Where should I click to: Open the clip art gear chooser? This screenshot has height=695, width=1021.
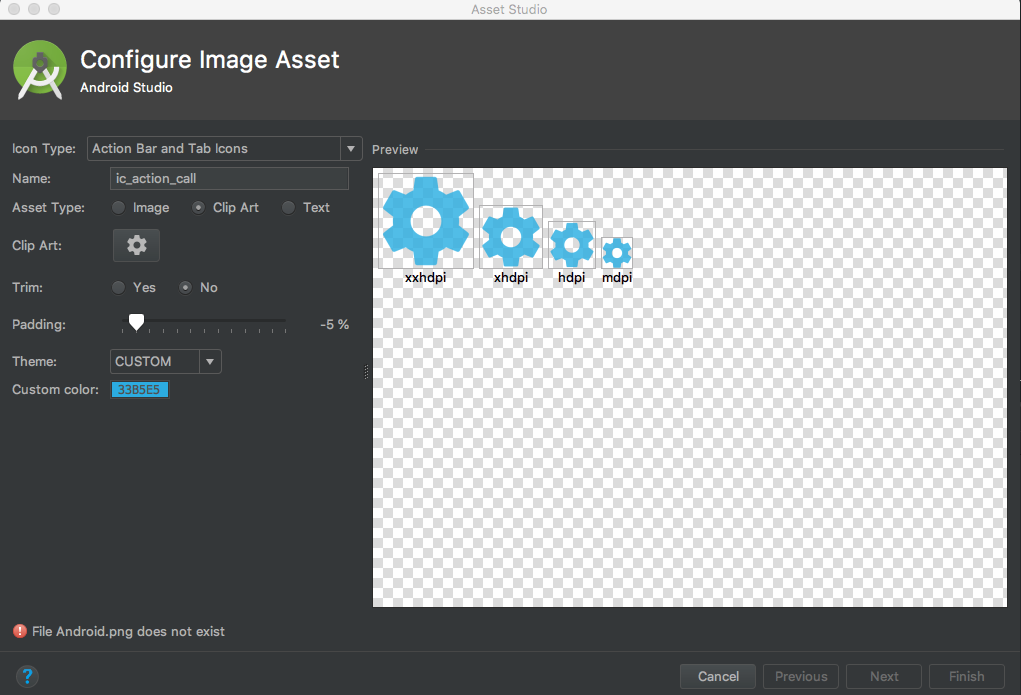point(136,245)
